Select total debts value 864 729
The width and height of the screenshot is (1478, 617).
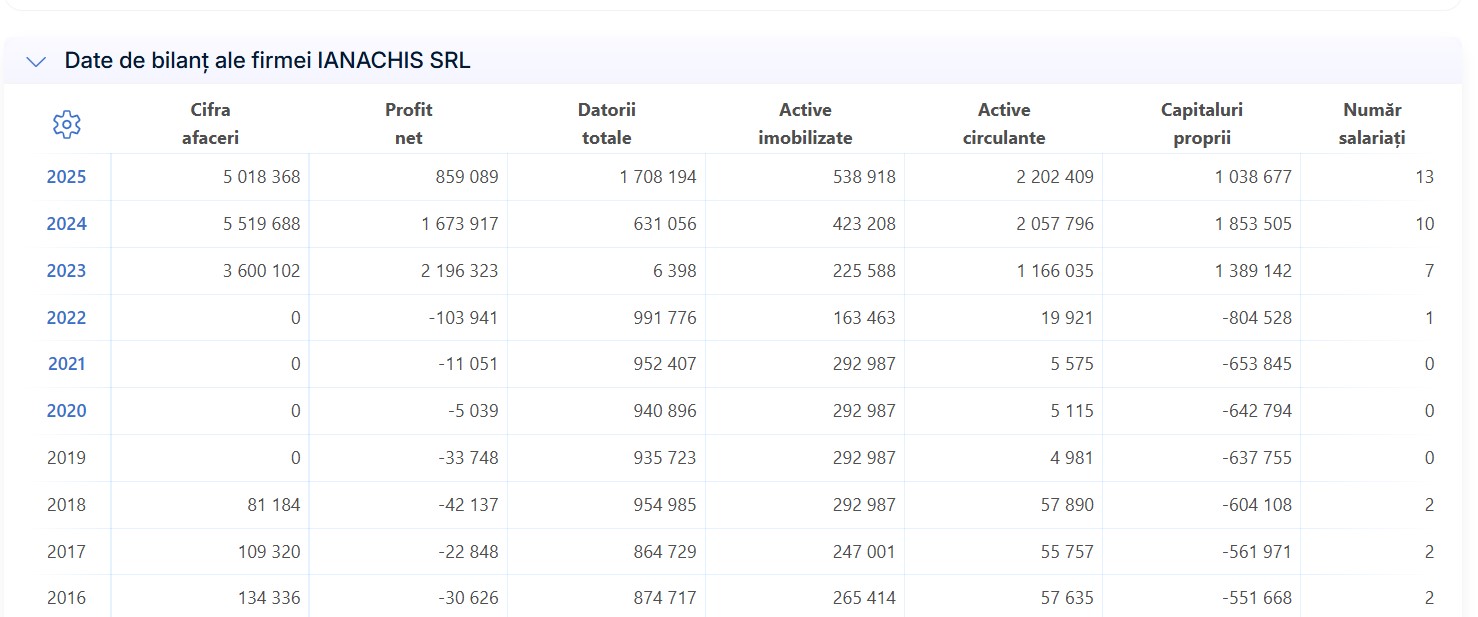click(x=665, y=551)
